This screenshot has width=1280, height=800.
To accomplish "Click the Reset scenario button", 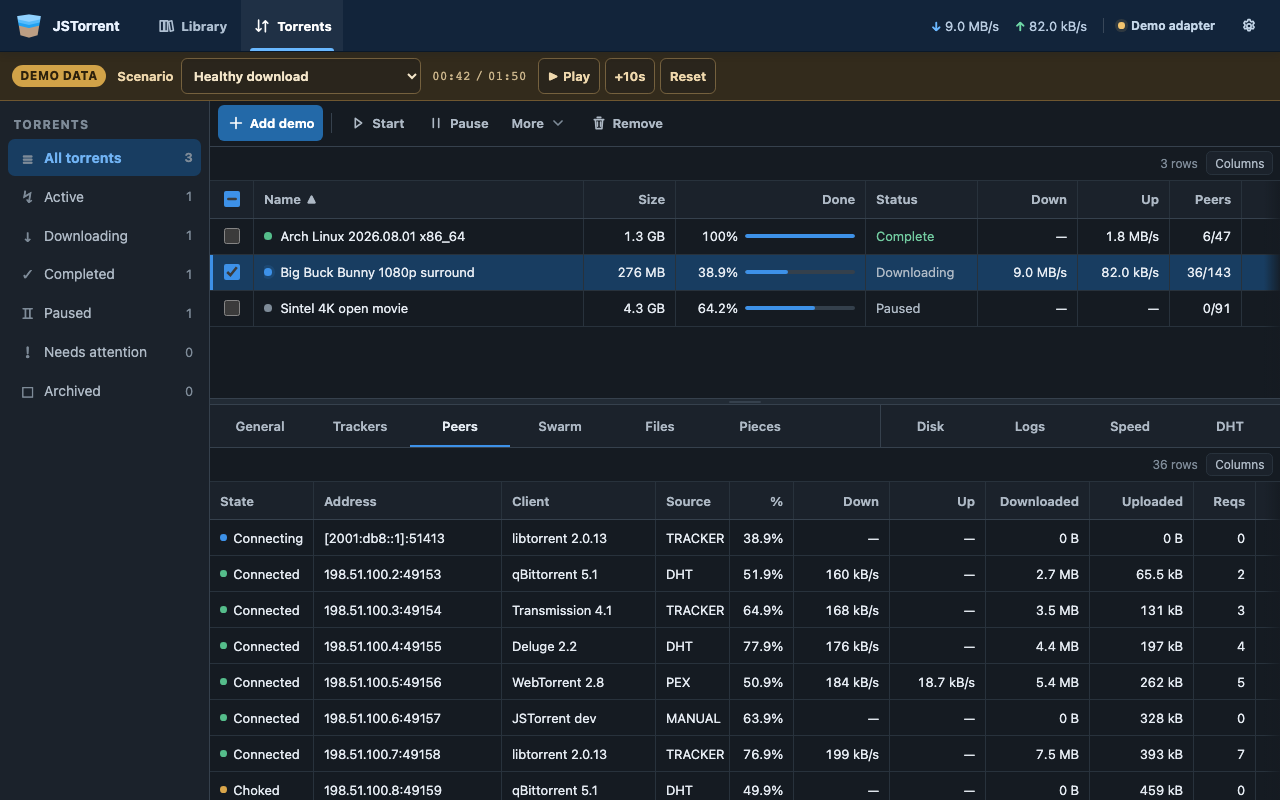I will [x=688, y=76].
